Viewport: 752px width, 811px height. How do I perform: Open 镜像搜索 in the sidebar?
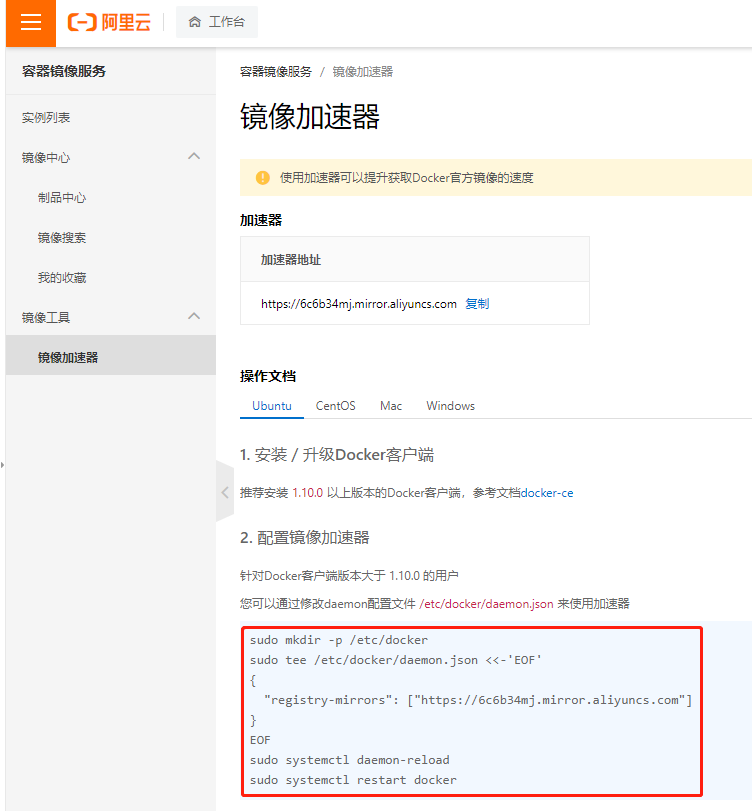[x=62, y=237]
